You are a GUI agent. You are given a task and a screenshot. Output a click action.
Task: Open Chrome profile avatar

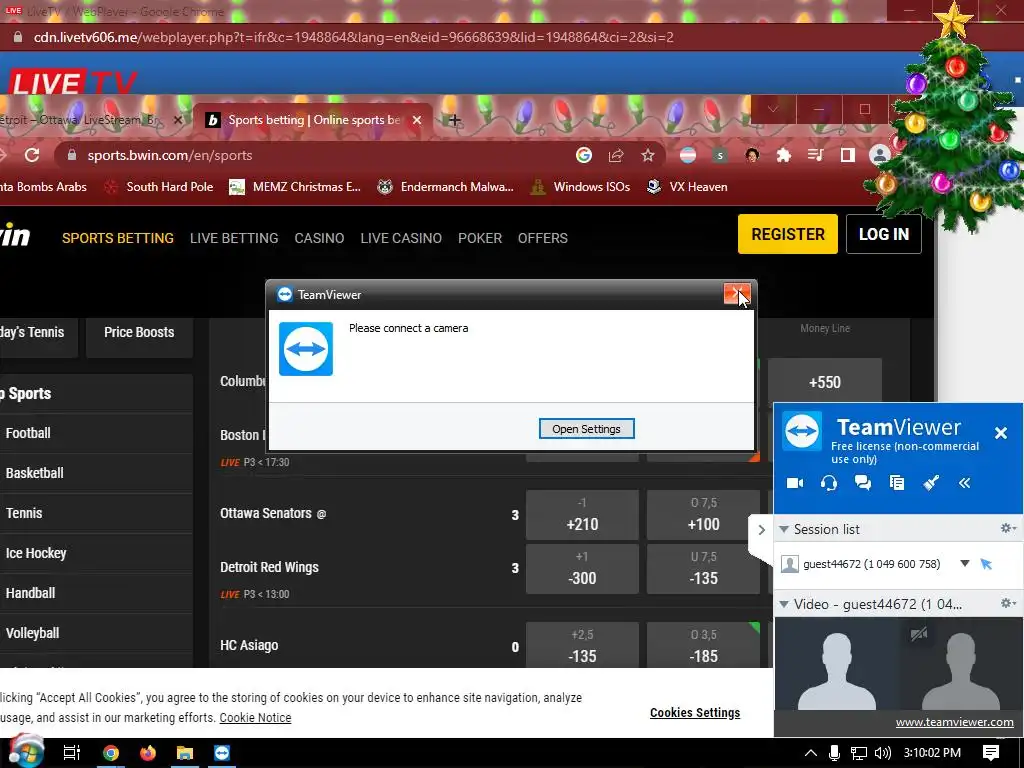pos(880,155)
